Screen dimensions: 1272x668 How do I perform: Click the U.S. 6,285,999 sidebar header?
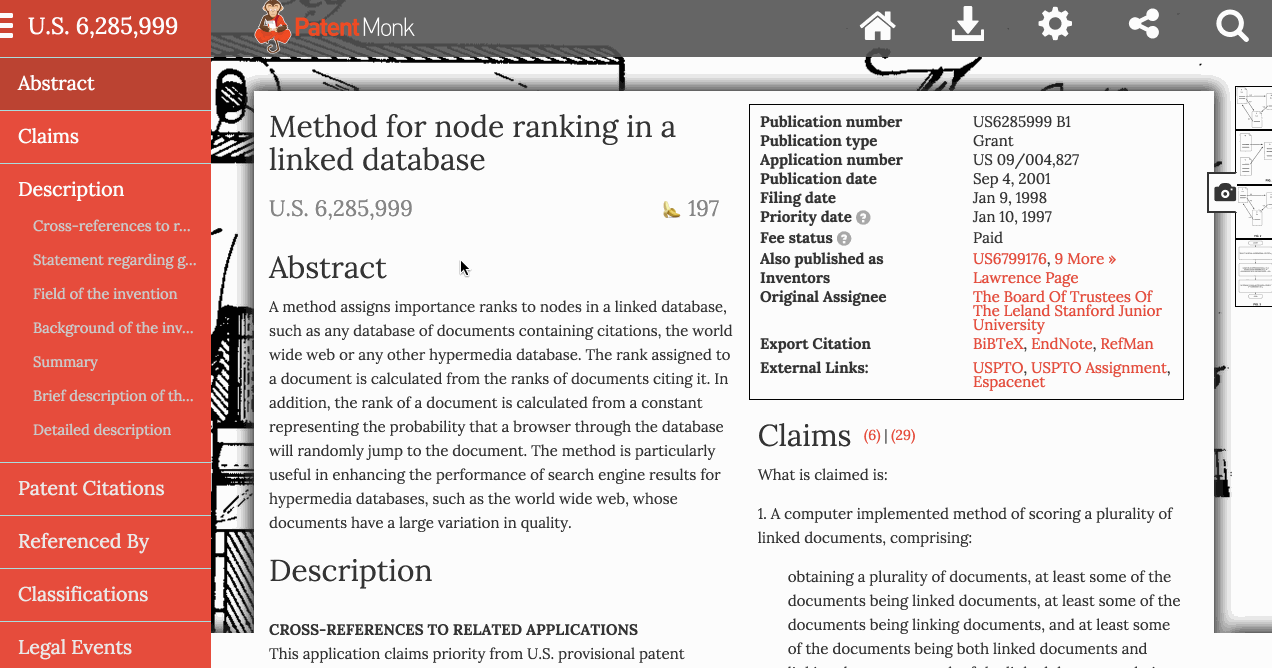point(103,26)
